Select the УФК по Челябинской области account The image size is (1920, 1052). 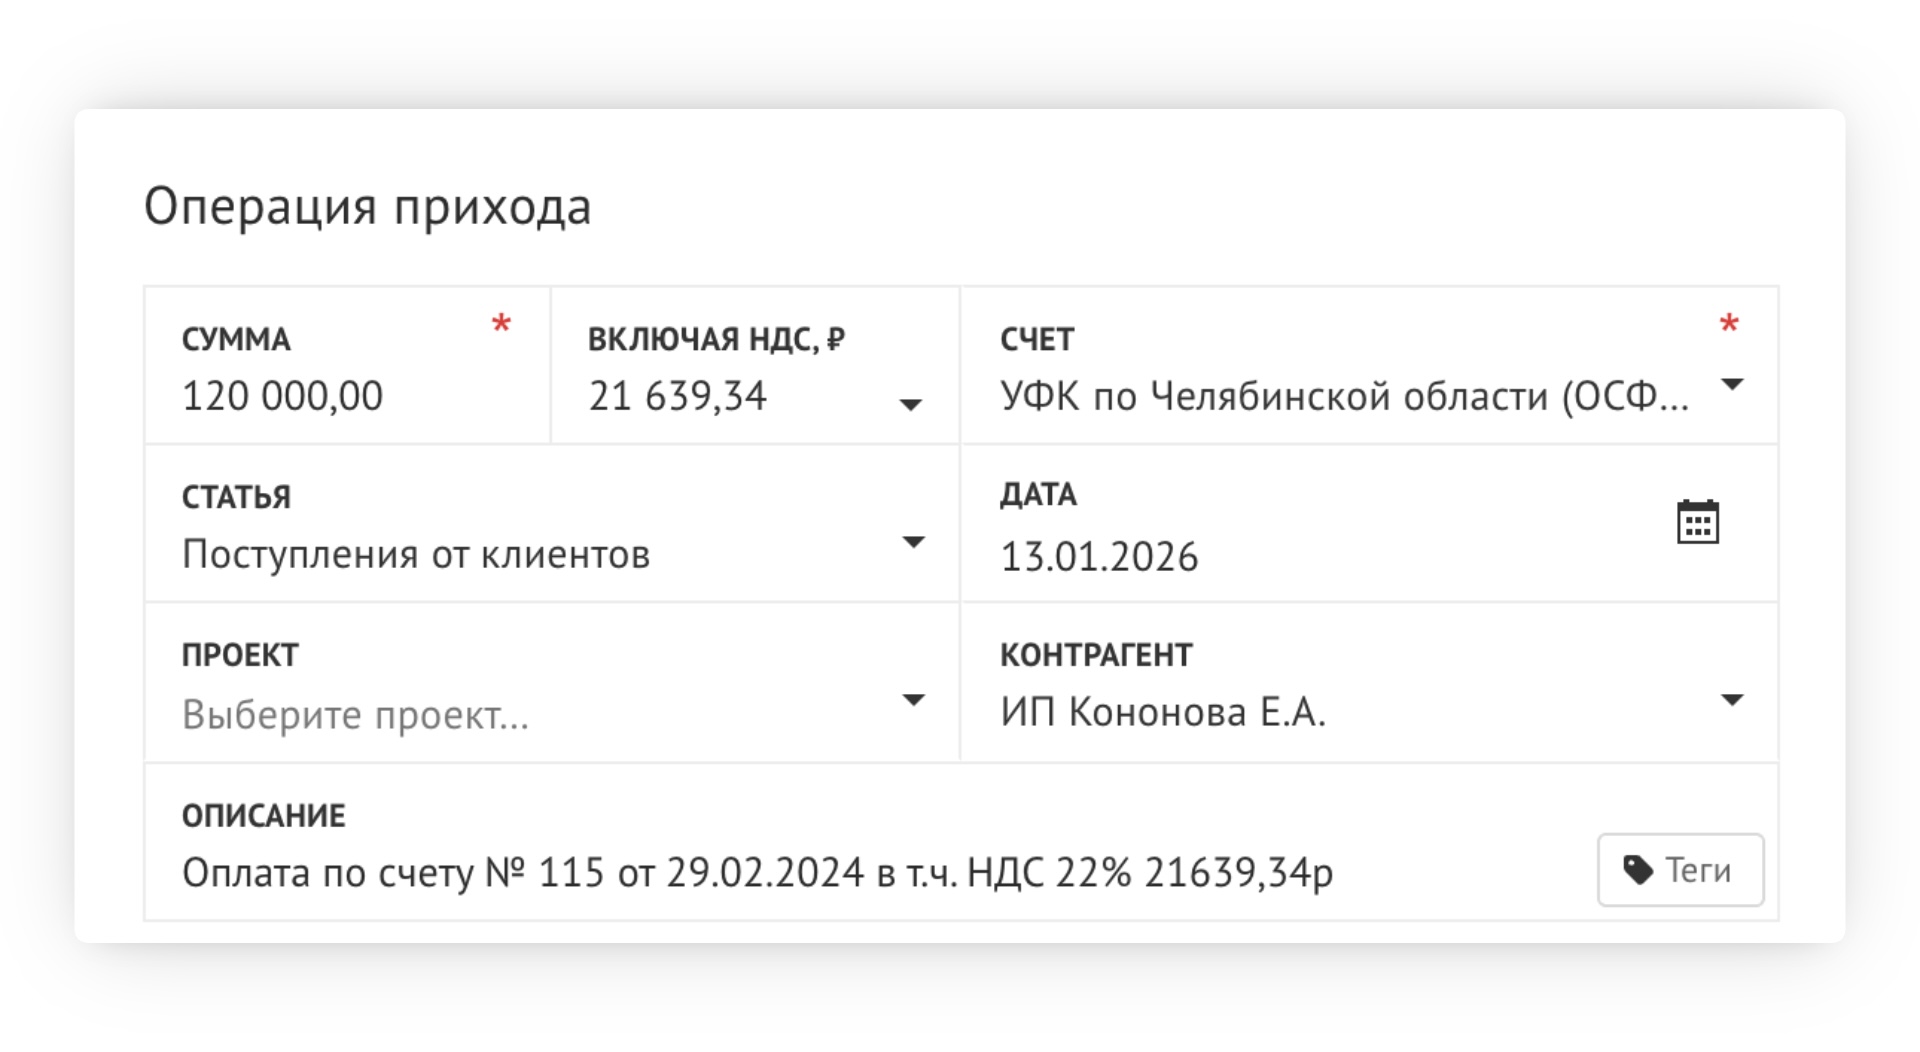(1344, 397)
